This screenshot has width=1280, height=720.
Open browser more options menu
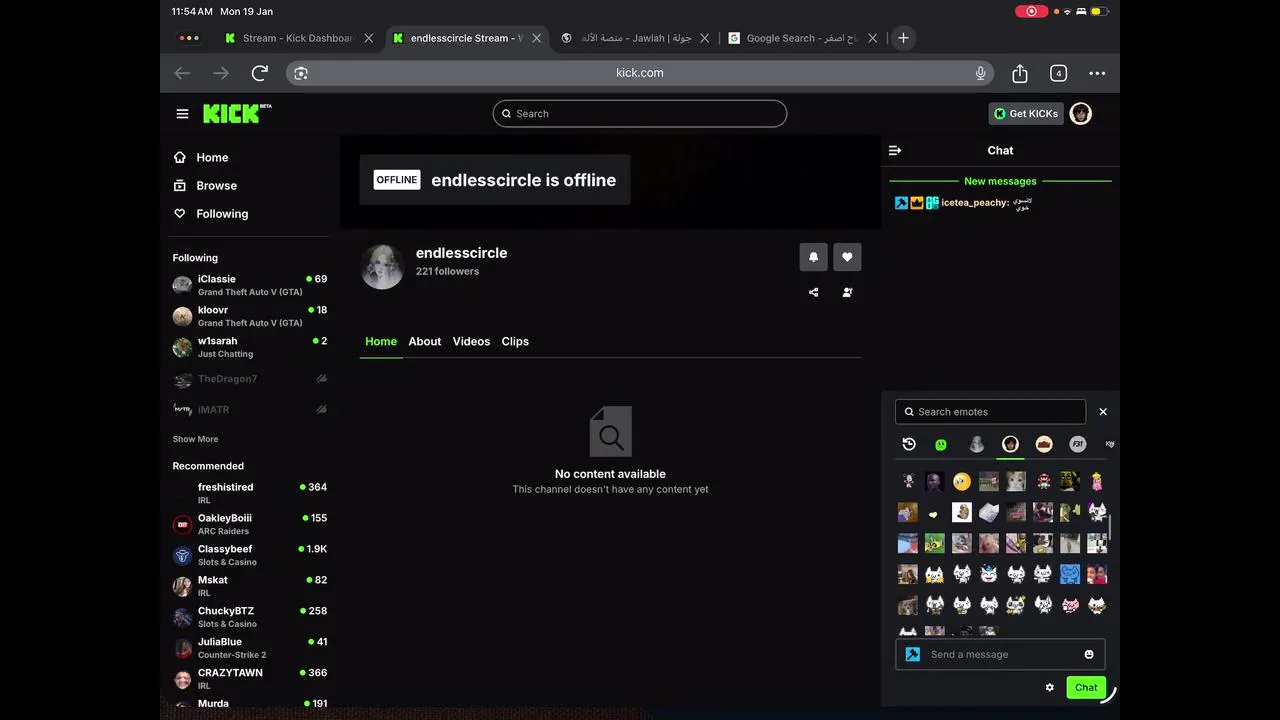click(1097, 73)
